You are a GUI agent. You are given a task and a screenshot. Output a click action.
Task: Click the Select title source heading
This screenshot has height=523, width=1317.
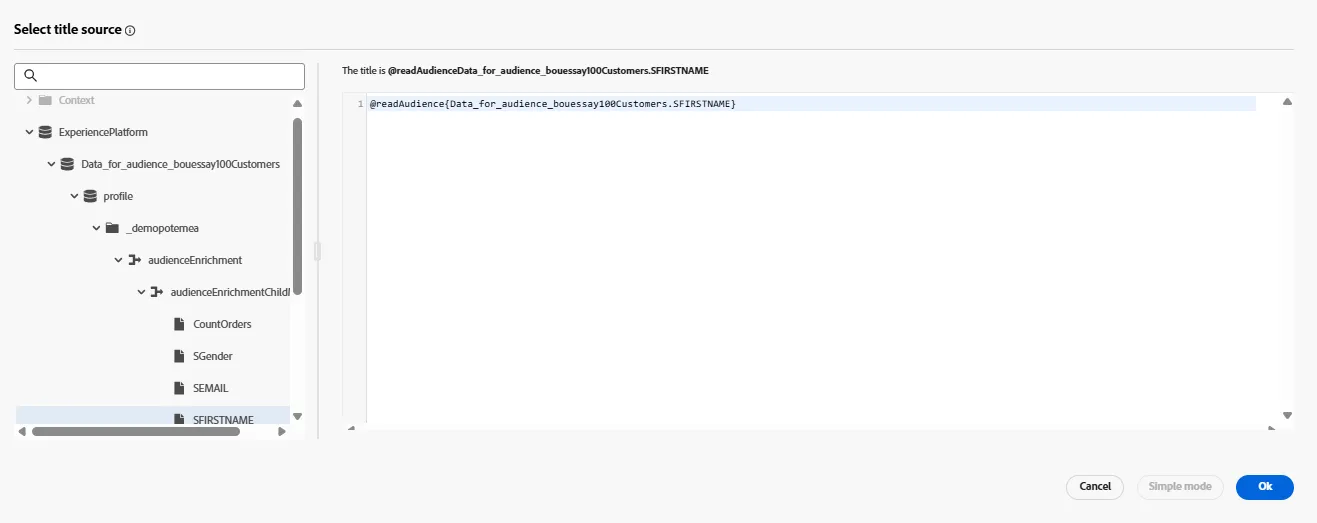[x=68, y=30]
